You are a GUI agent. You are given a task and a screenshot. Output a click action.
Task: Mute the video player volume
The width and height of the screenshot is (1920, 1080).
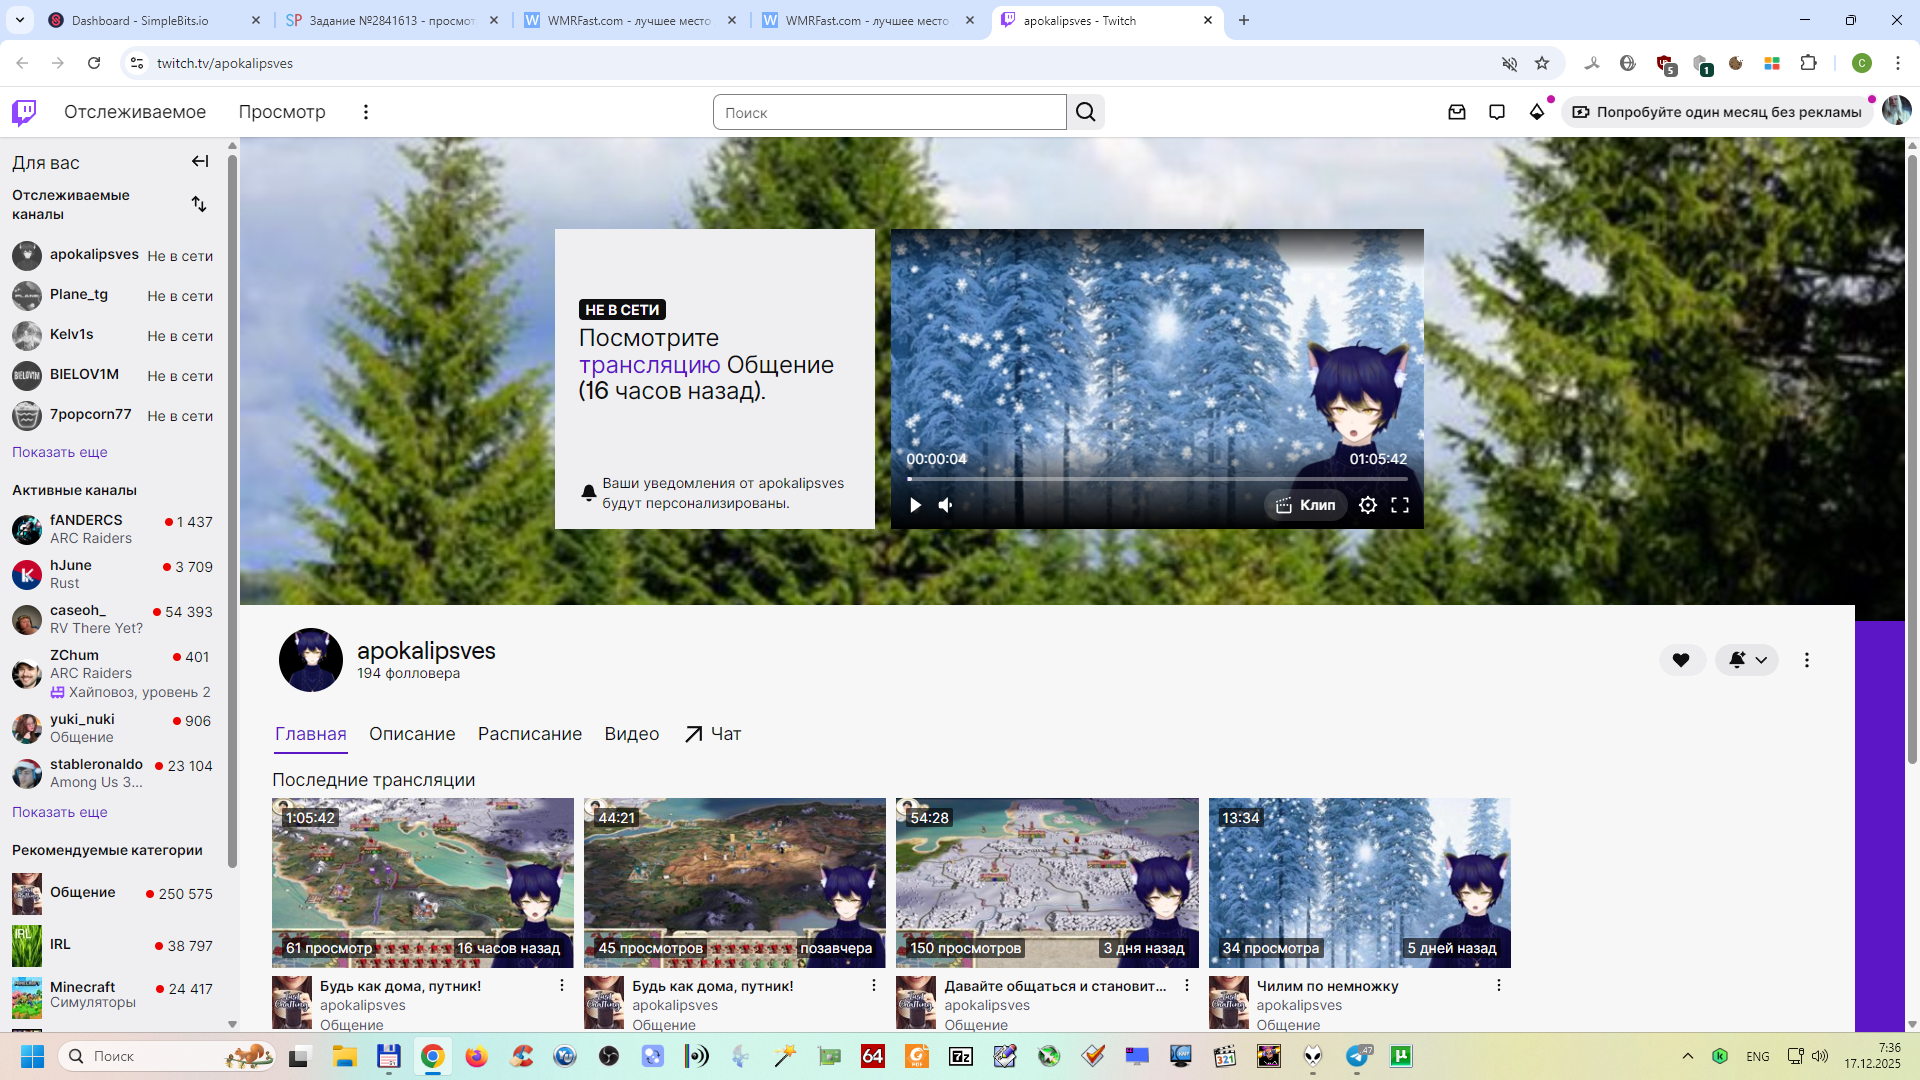tap(945, 505)
